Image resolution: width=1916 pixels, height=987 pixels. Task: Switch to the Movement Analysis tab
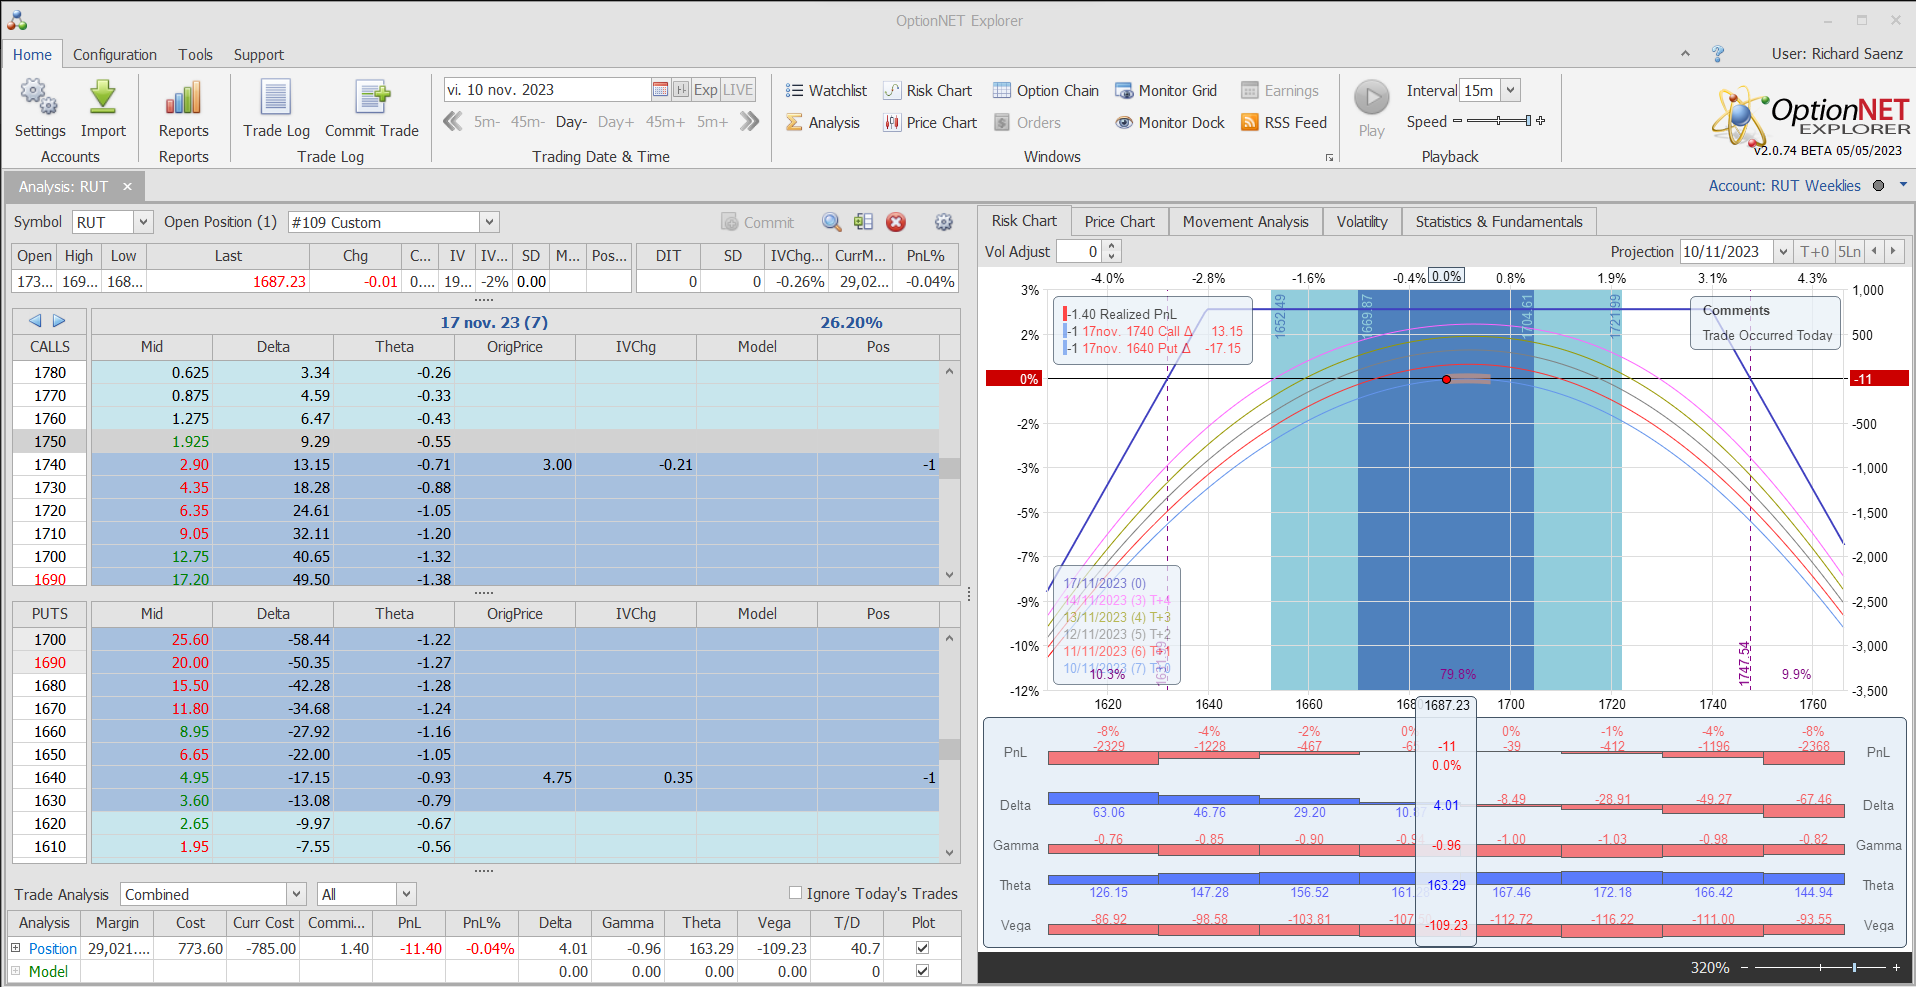coord(1245,221)
